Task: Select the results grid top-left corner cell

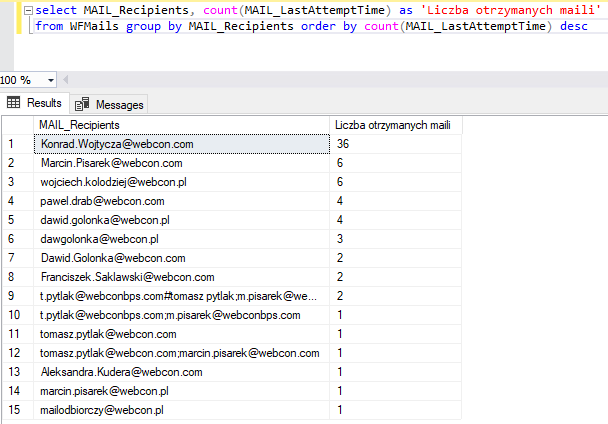Action: [x=18, y=125]
